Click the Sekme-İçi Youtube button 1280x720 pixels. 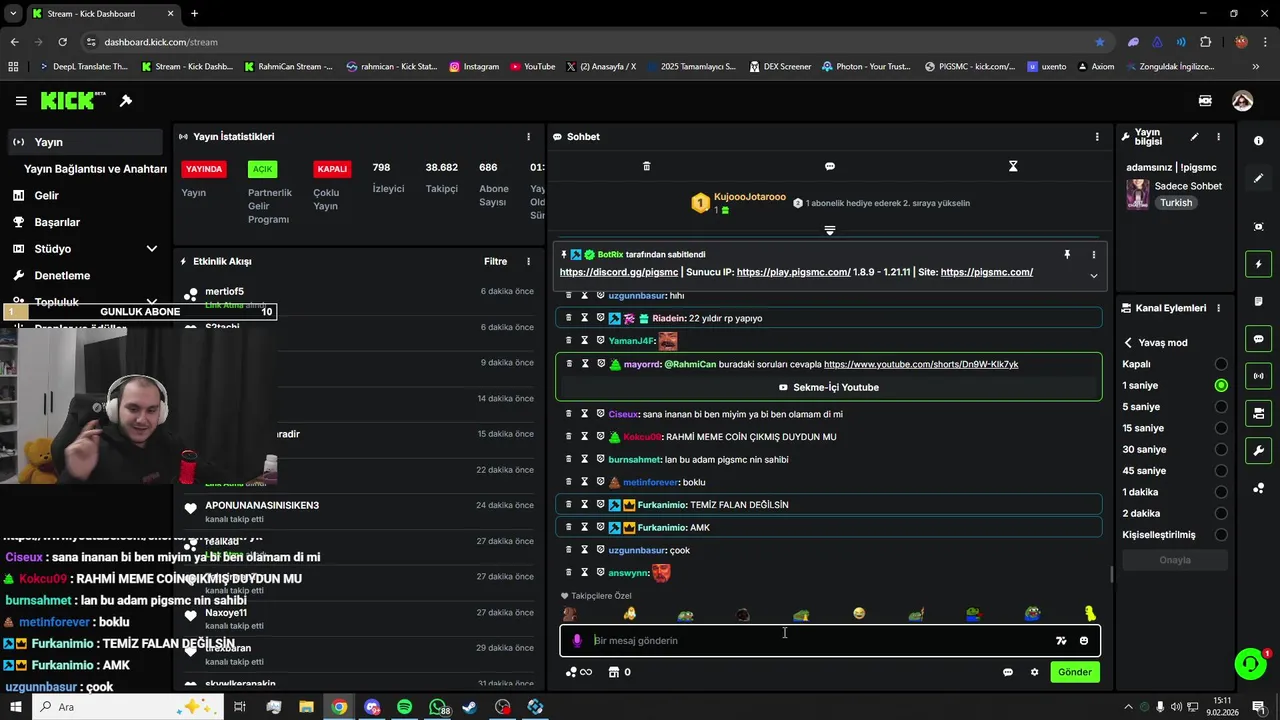pos(829,387)
